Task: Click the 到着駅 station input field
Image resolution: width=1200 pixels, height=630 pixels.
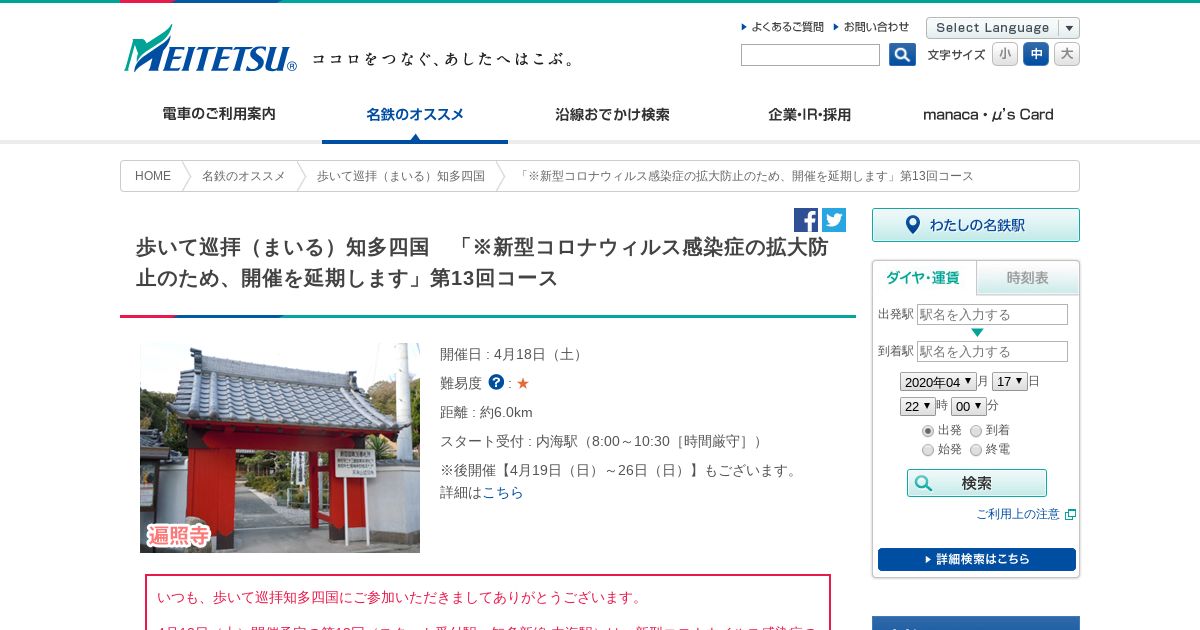Action: point(992,352)
